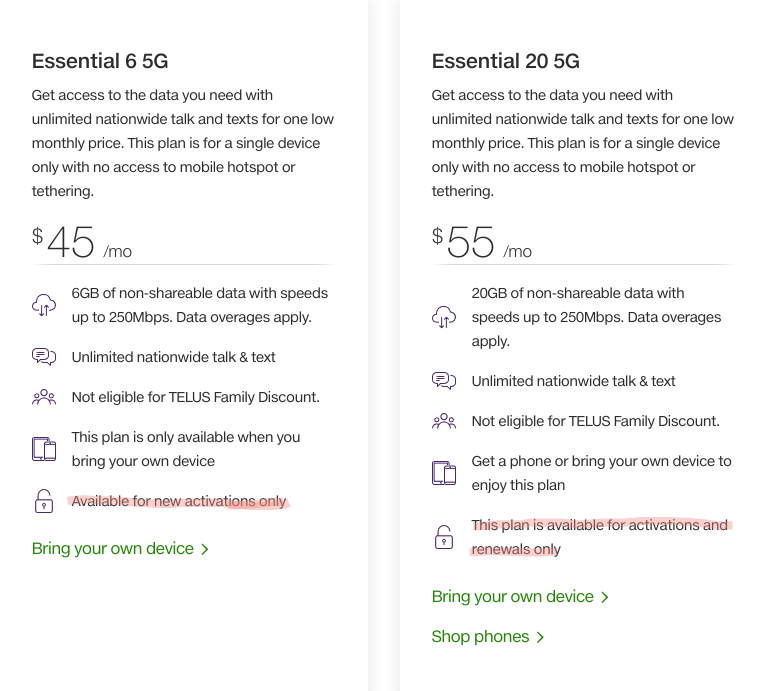Click the devices icon in the Essential 6 5G card
The width and height of the screenshot is (758, 691).
pos(44,449)
